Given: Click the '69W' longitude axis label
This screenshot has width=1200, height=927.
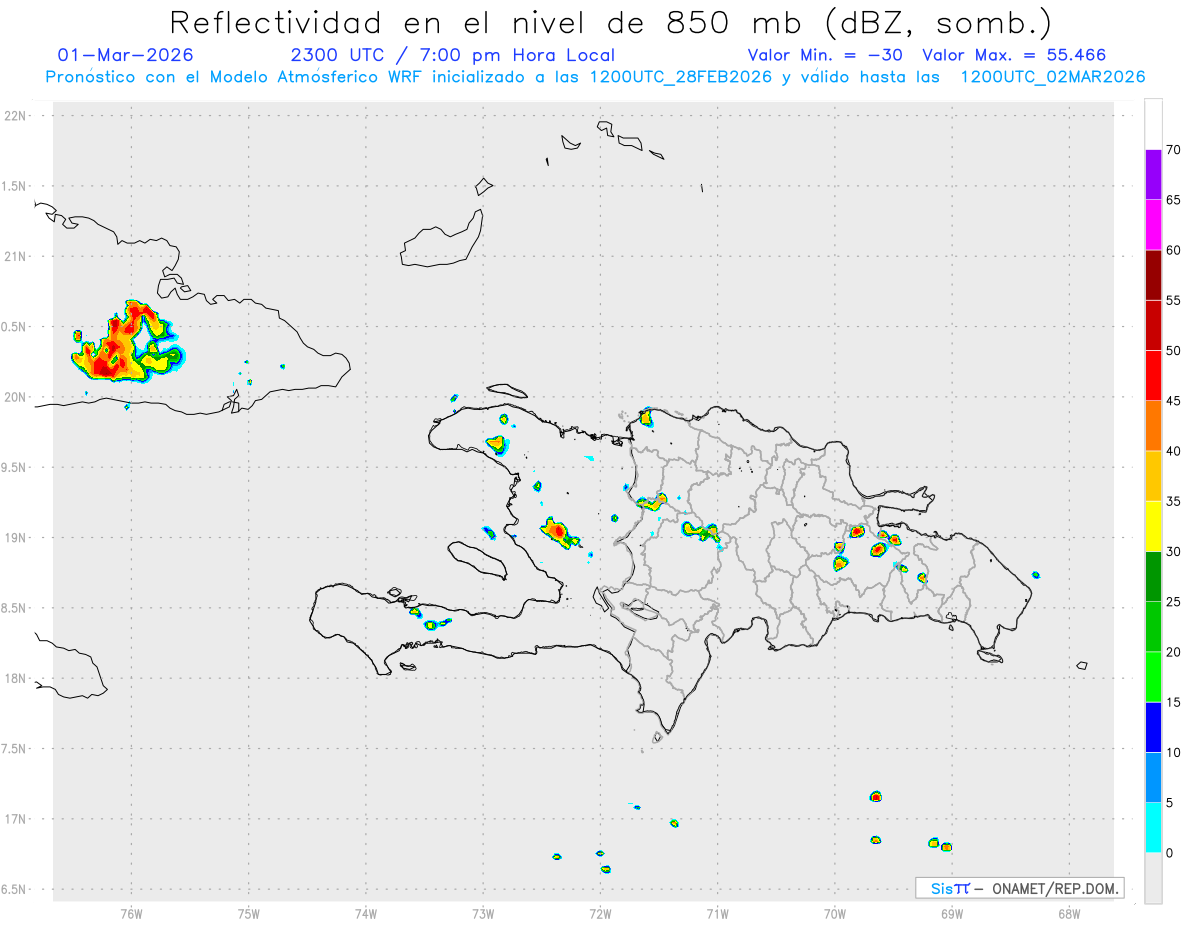Looking at the screenshot, I should click(x=952, y=913).
